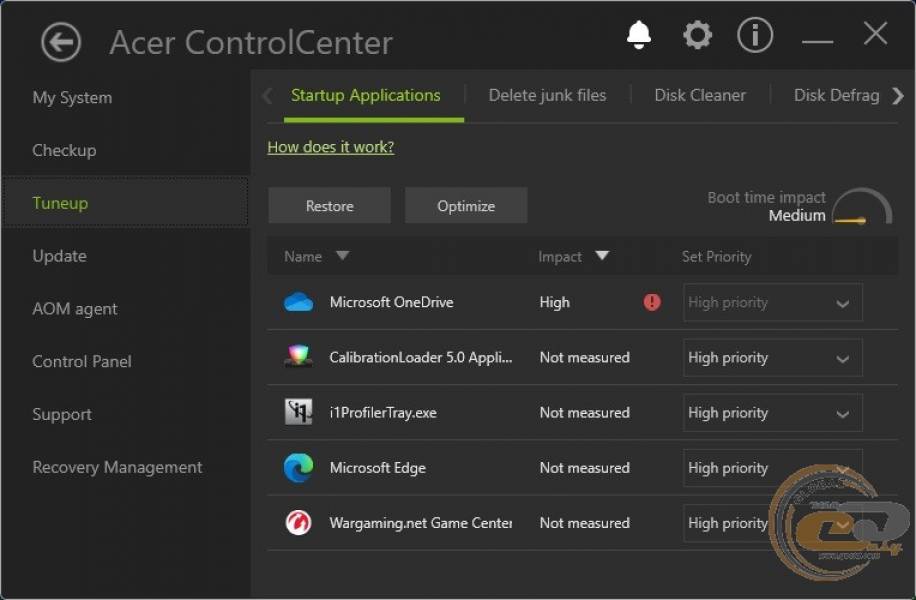The width and height of the screenshot is (916, 600).
Task: Open the Disk Defrag tab
Action: (x=837, y=95)
